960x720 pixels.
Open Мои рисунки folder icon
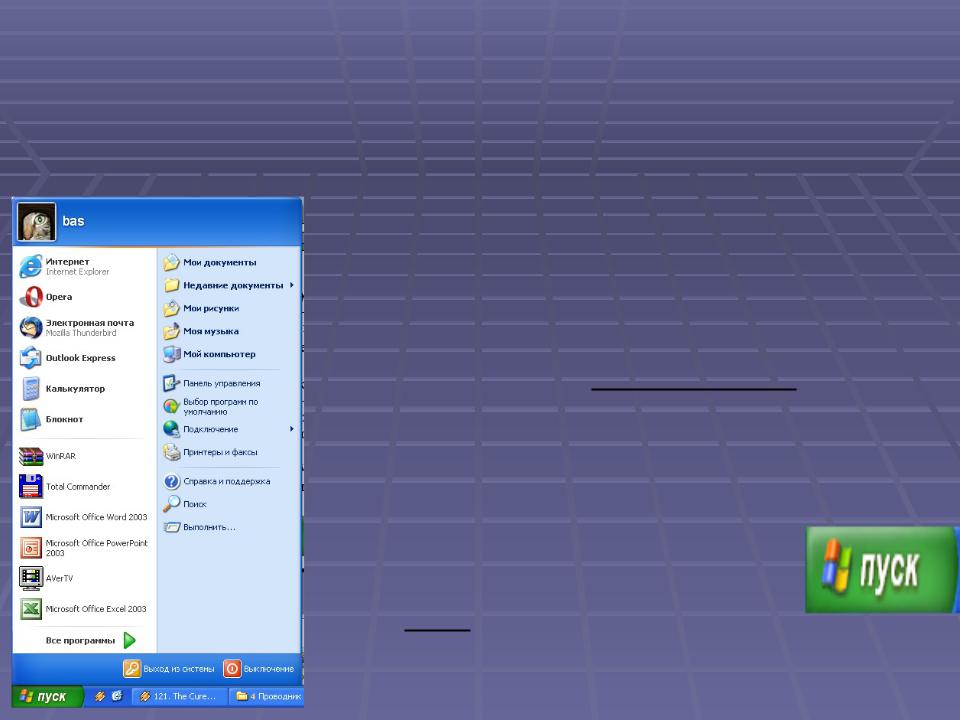coord(171,308)
